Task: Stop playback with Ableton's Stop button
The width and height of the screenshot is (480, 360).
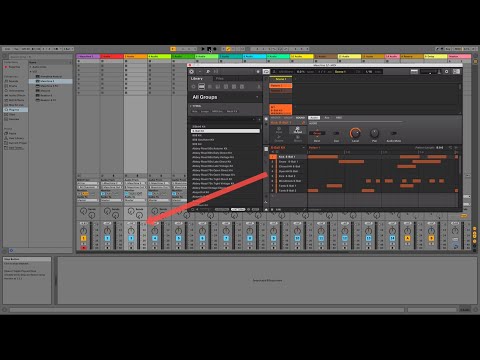Action: pos(209,49)
